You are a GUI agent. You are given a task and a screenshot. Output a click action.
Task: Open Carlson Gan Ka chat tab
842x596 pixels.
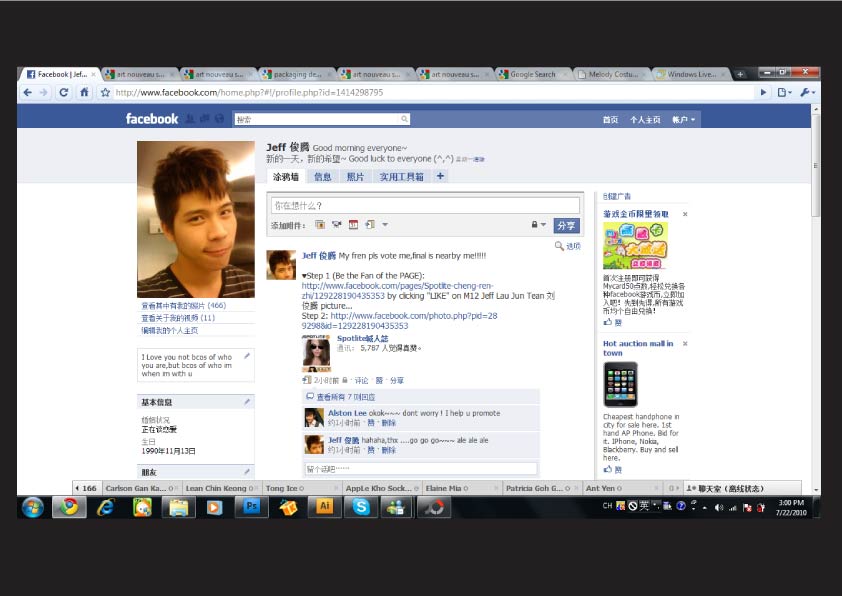click(x=141, y=488)
